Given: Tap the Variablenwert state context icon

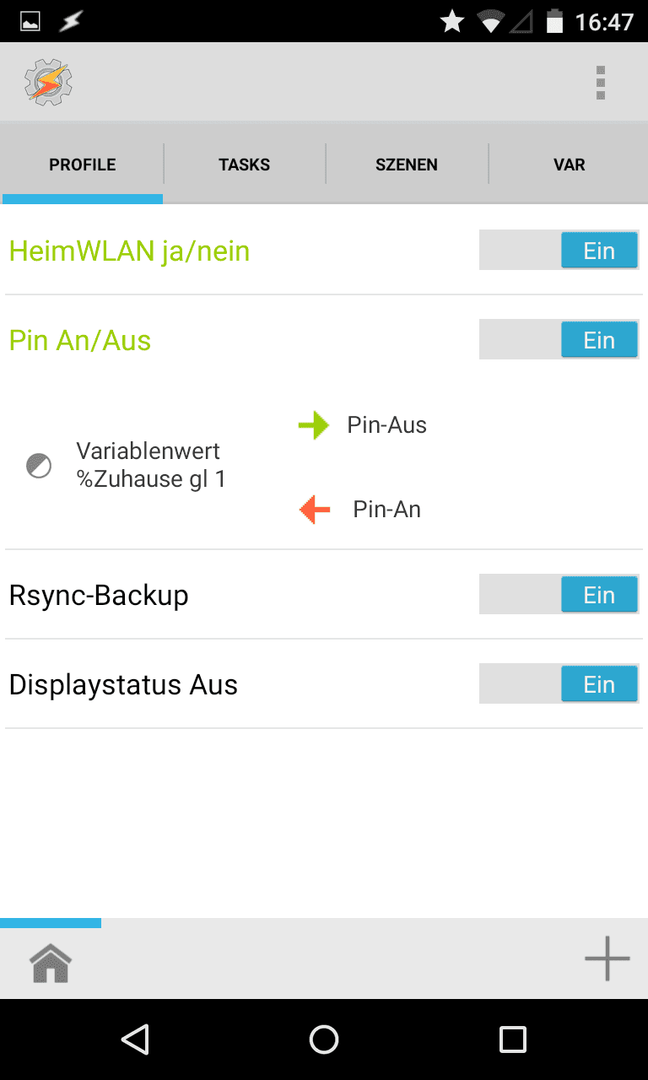Looking at the screenshot, I should 39,466.
